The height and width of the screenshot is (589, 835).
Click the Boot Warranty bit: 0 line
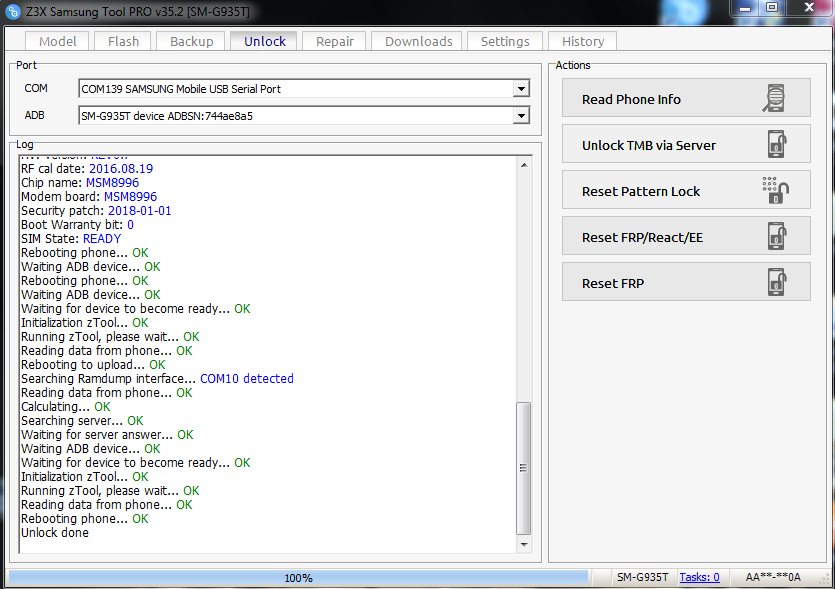[77, 225]
